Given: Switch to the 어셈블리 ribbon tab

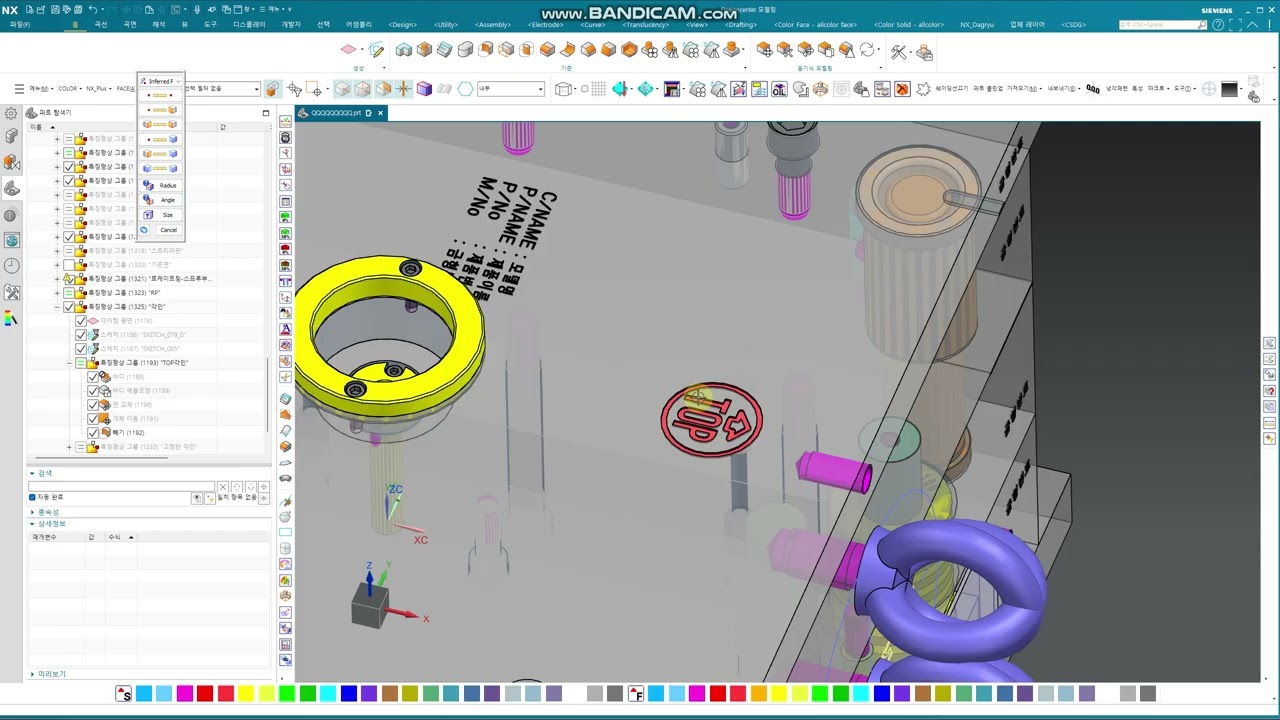Looking at the screenshot, I should [x=358, y=24].
